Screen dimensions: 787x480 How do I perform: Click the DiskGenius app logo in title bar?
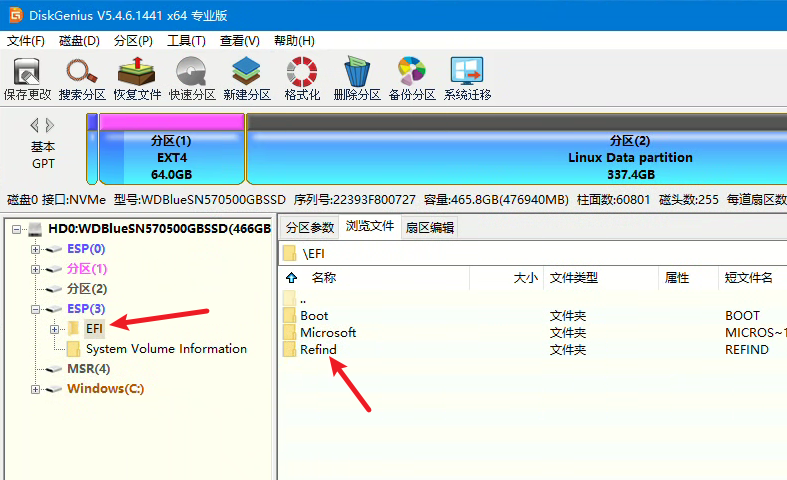[16, 15]
